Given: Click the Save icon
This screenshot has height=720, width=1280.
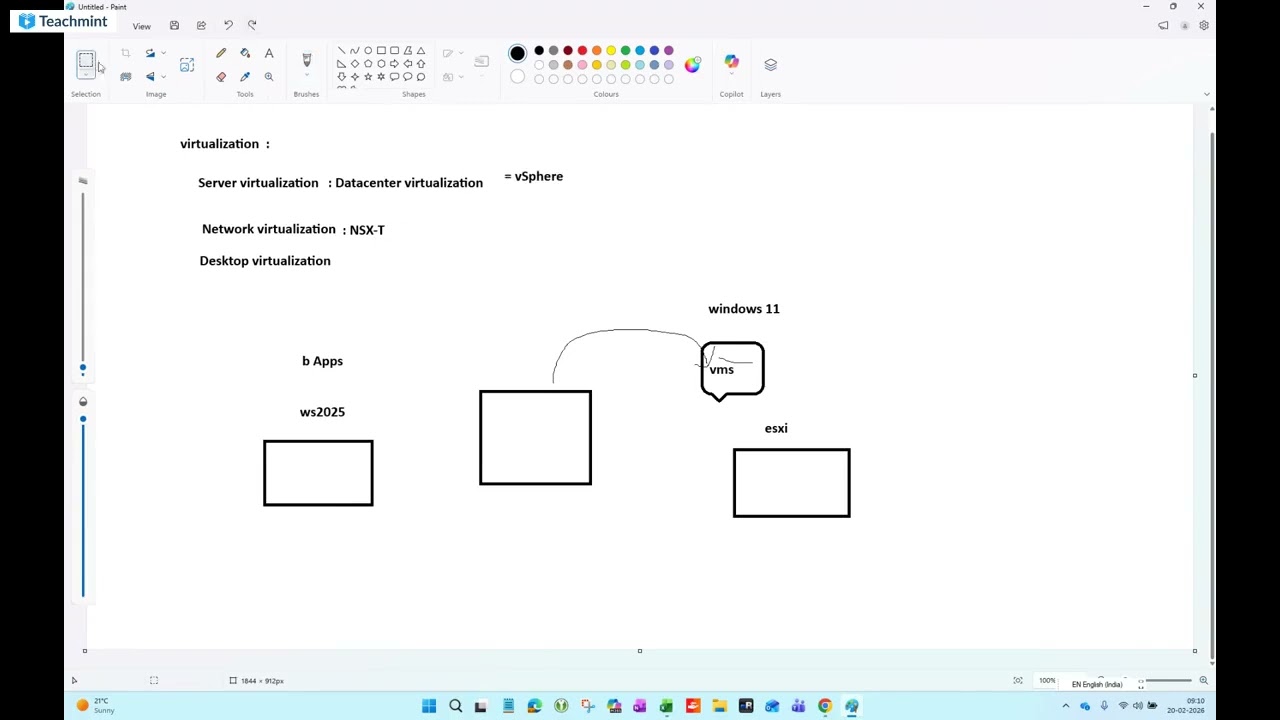Looking at the screenshot, I should click(174, 25).
